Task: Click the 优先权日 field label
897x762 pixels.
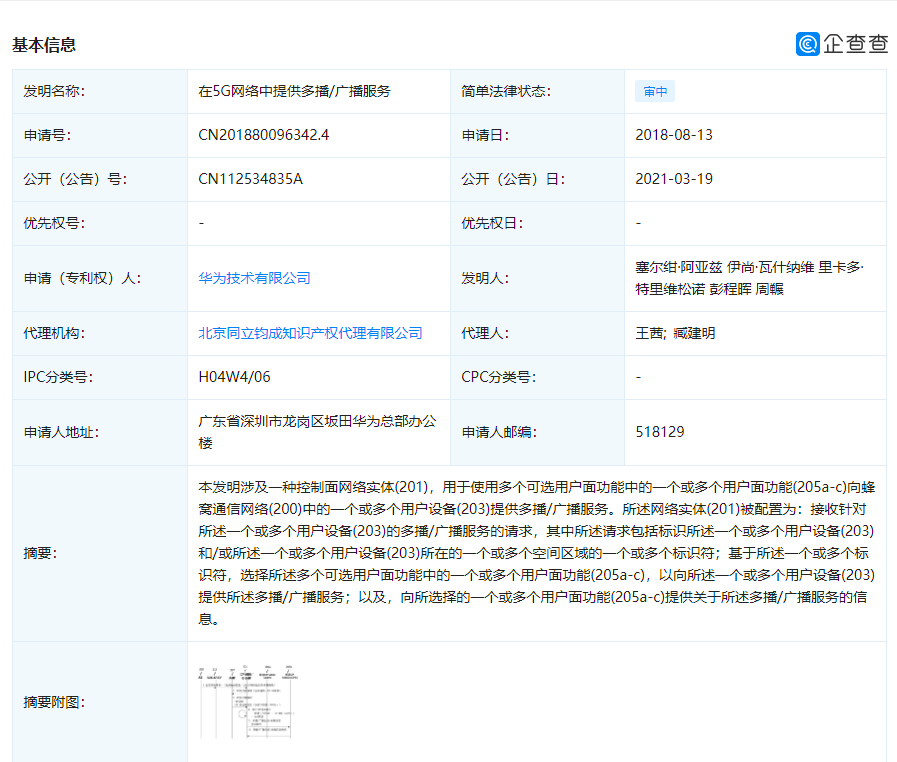Action: (492, 223)
